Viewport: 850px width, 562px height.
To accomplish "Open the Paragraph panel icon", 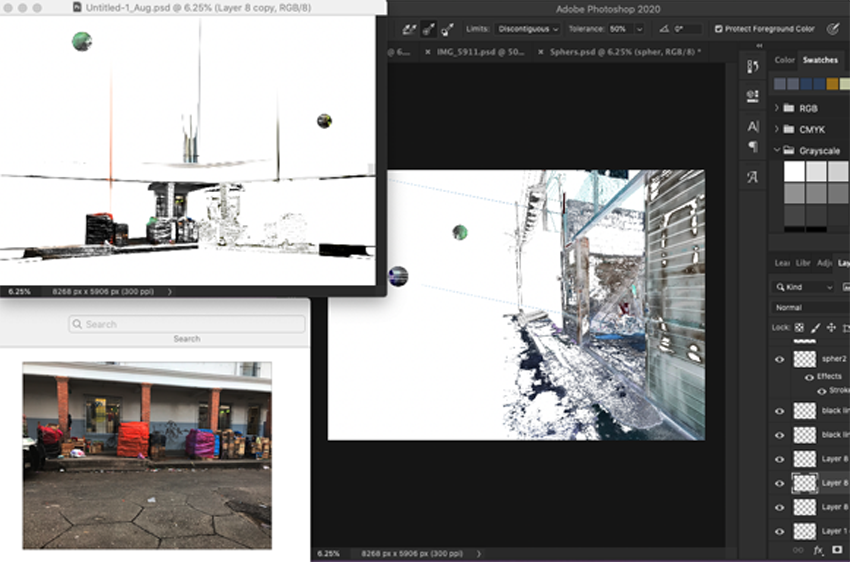I will [x=753, y=147].
